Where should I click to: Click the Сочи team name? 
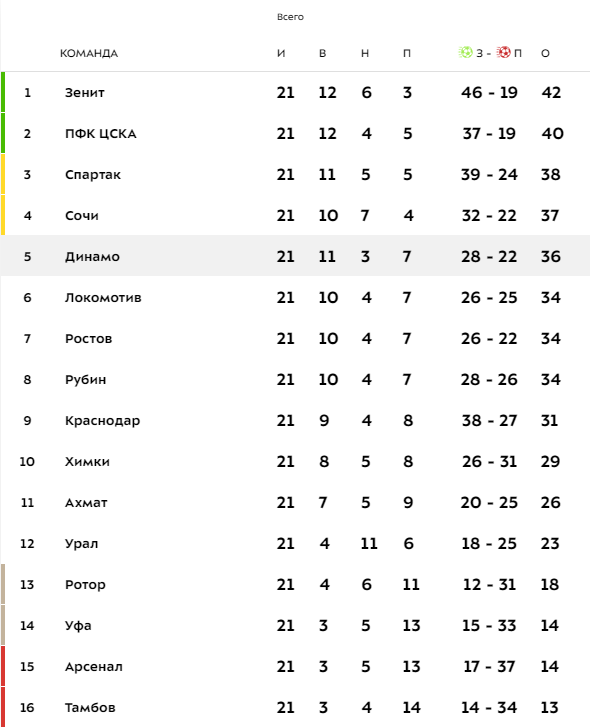tap(82, 216)
